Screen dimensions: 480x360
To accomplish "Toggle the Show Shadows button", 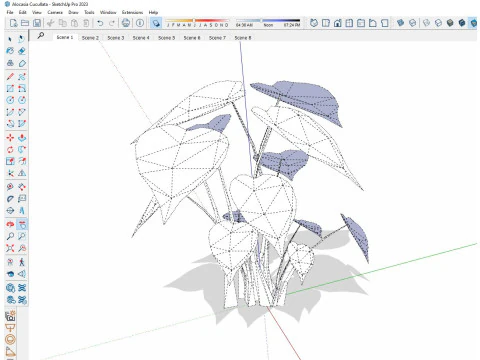I will tap(156, 23).
